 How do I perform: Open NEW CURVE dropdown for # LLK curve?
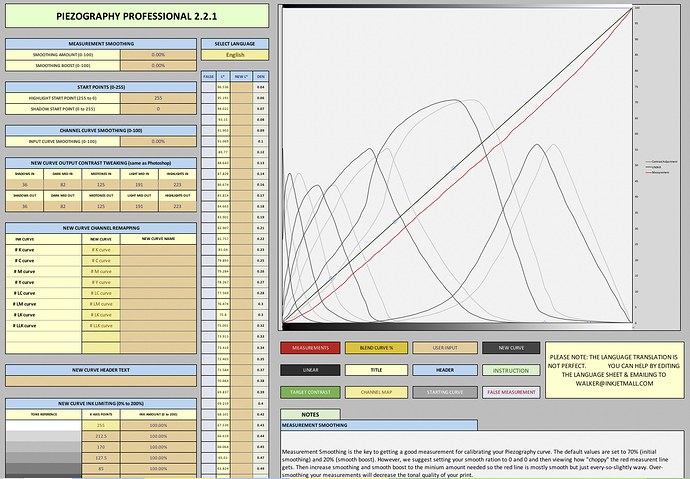pos(101,326)
